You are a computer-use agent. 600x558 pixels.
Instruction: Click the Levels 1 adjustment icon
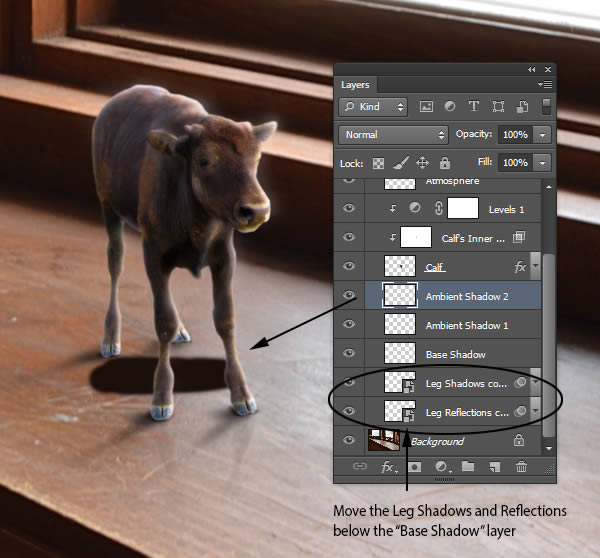coord(415,208)
